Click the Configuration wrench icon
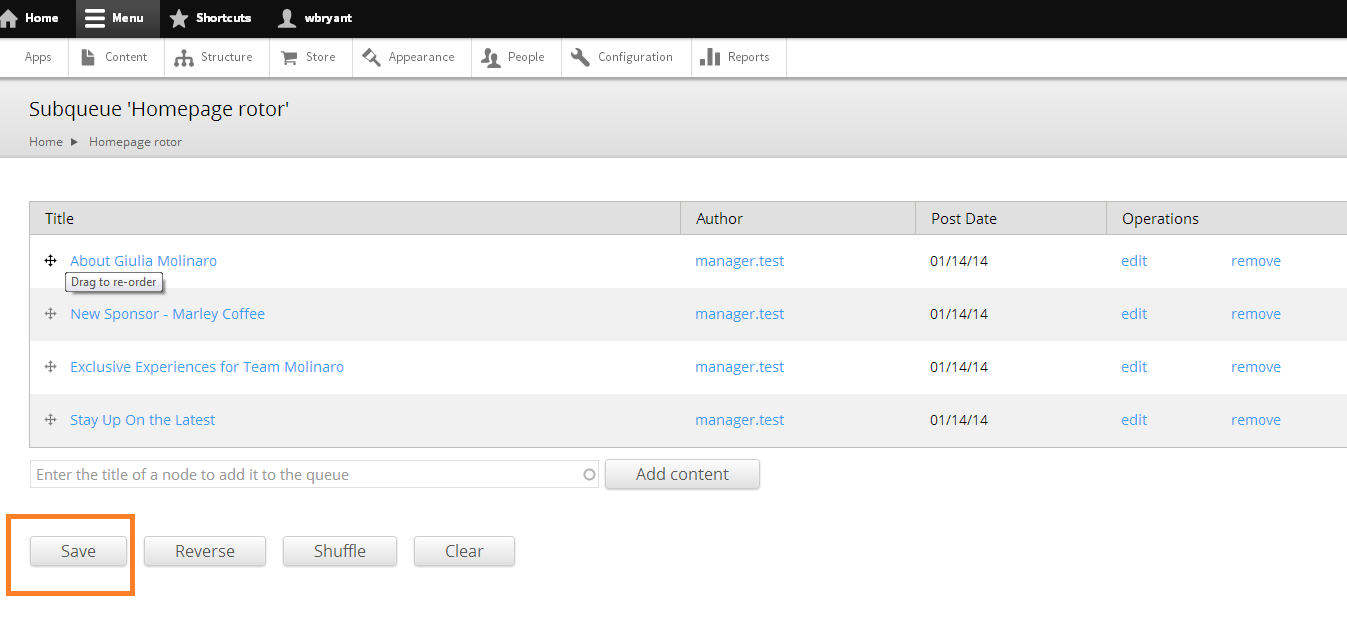 [580, 57]
